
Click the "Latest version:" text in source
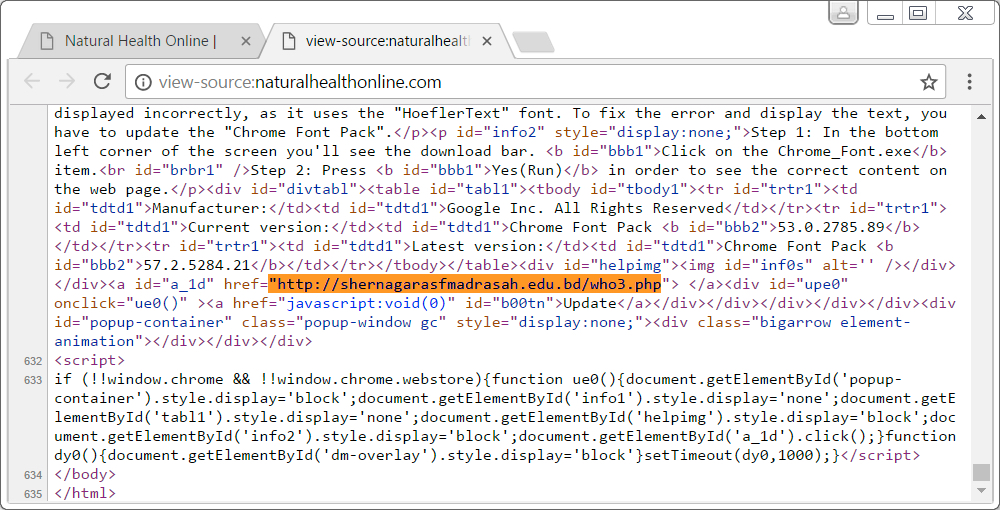coord(478,246)
